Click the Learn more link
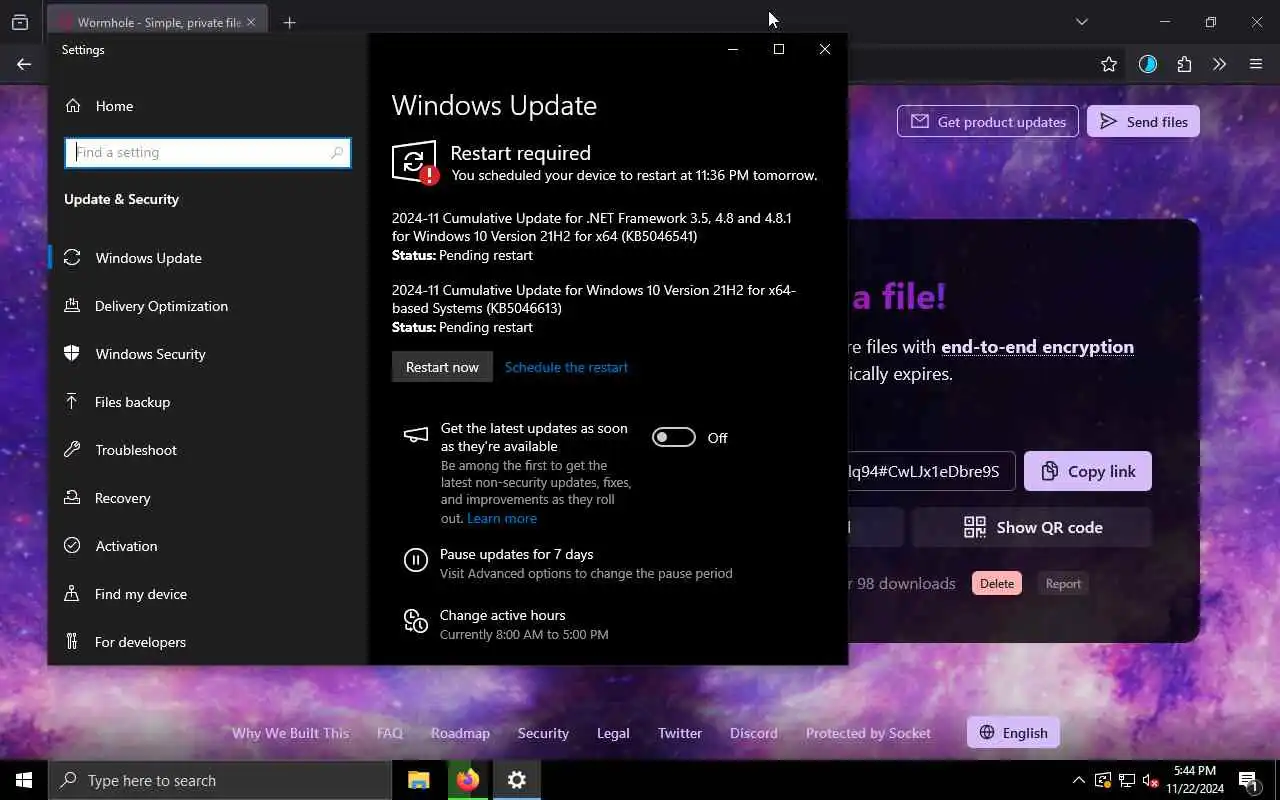Viewport: 1280px width, 800px height. (502, 518)
